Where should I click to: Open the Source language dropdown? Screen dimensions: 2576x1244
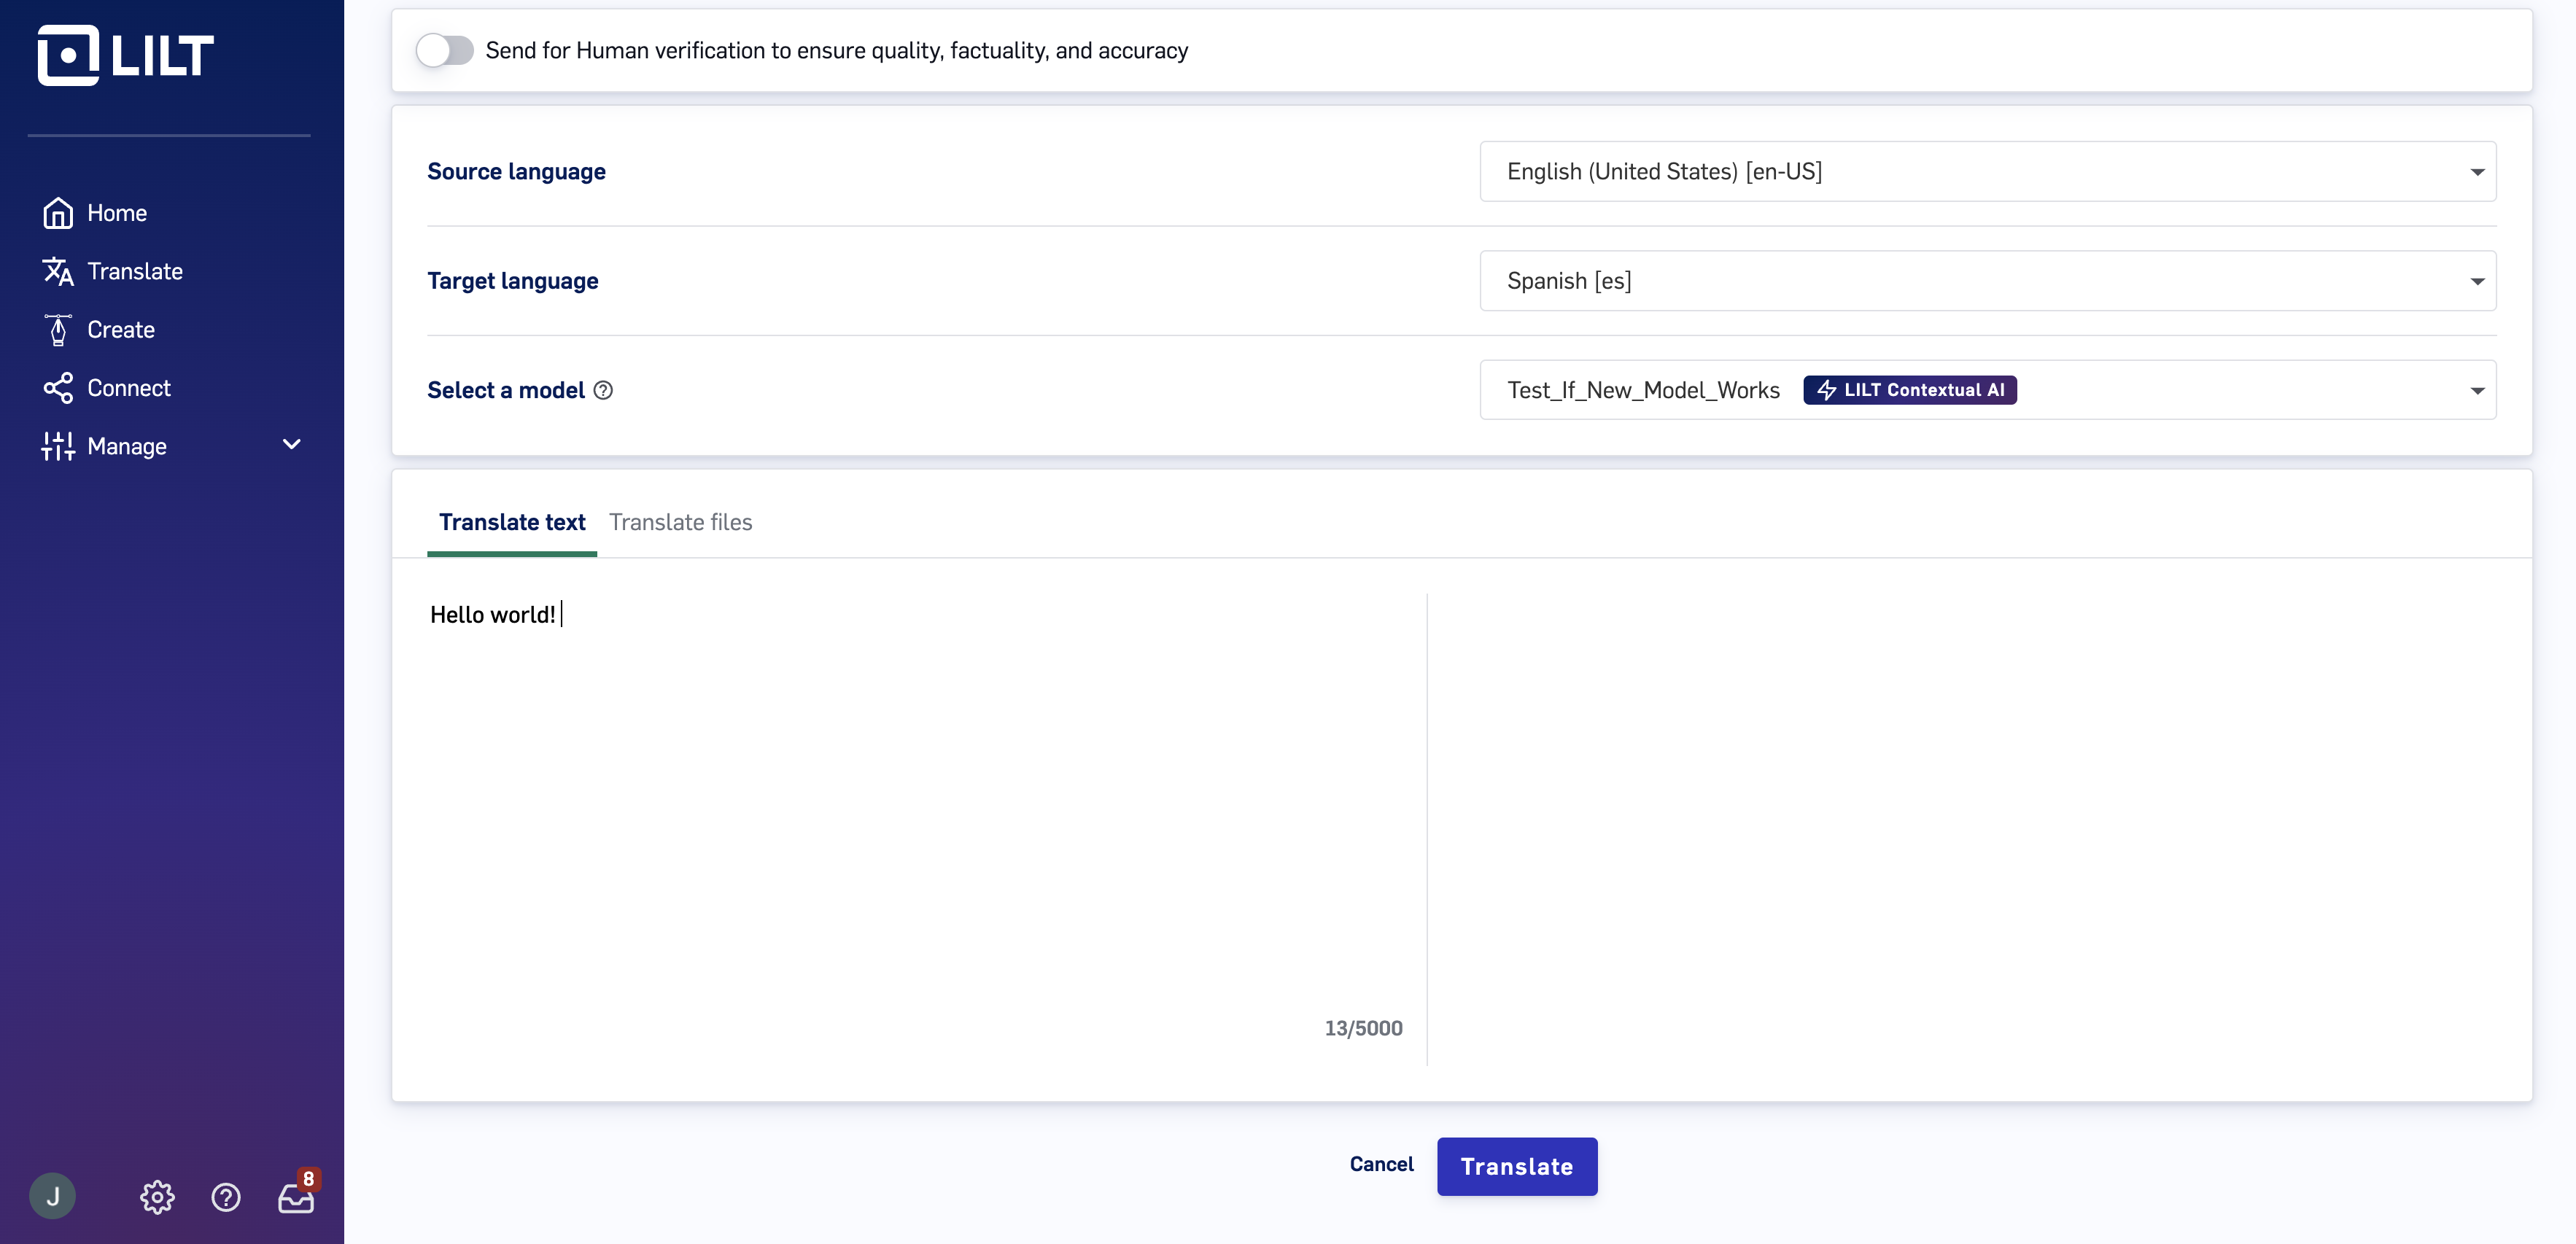tap(1988, 171)
